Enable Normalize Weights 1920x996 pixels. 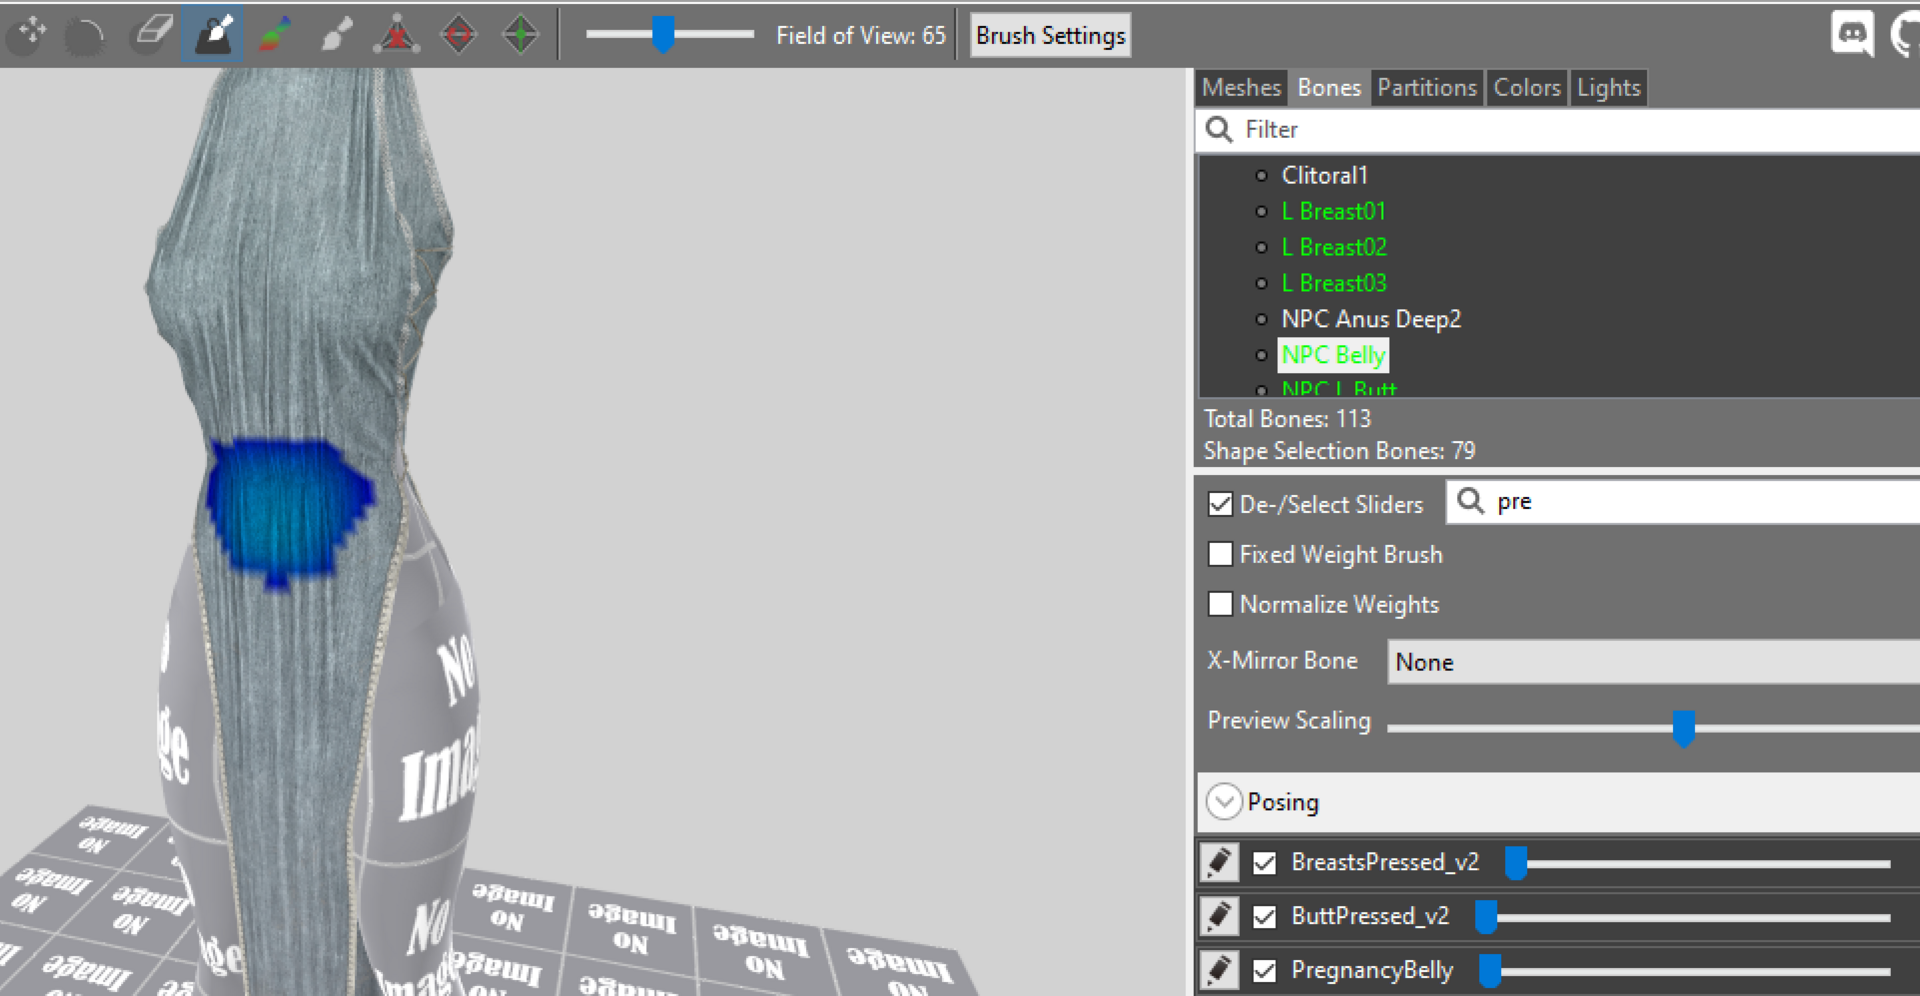click(x=1220, y=604)
